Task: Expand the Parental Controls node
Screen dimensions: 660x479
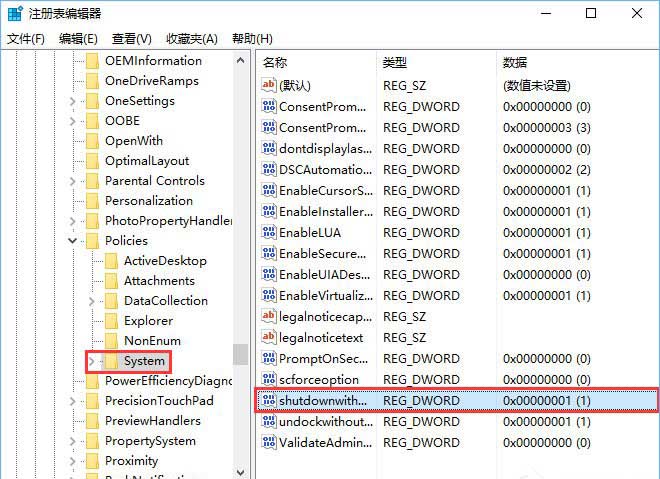Action: point(72,181)
